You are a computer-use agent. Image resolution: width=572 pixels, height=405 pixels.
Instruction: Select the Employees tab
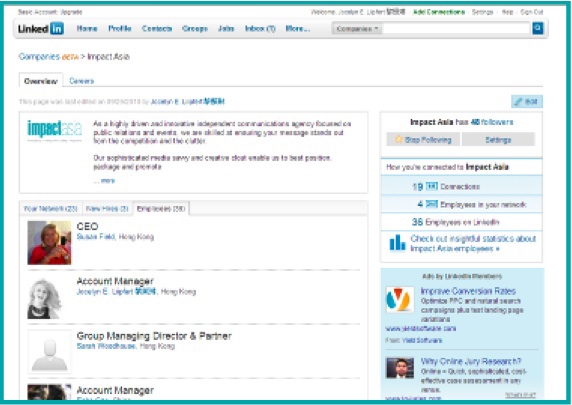pos(161,209)
